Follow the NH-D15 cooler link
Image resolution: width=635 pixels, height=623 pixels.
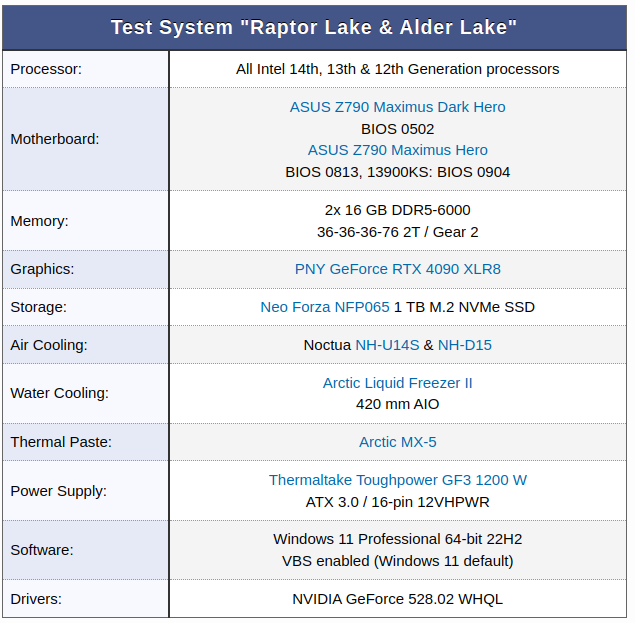[x=465, y=345]
